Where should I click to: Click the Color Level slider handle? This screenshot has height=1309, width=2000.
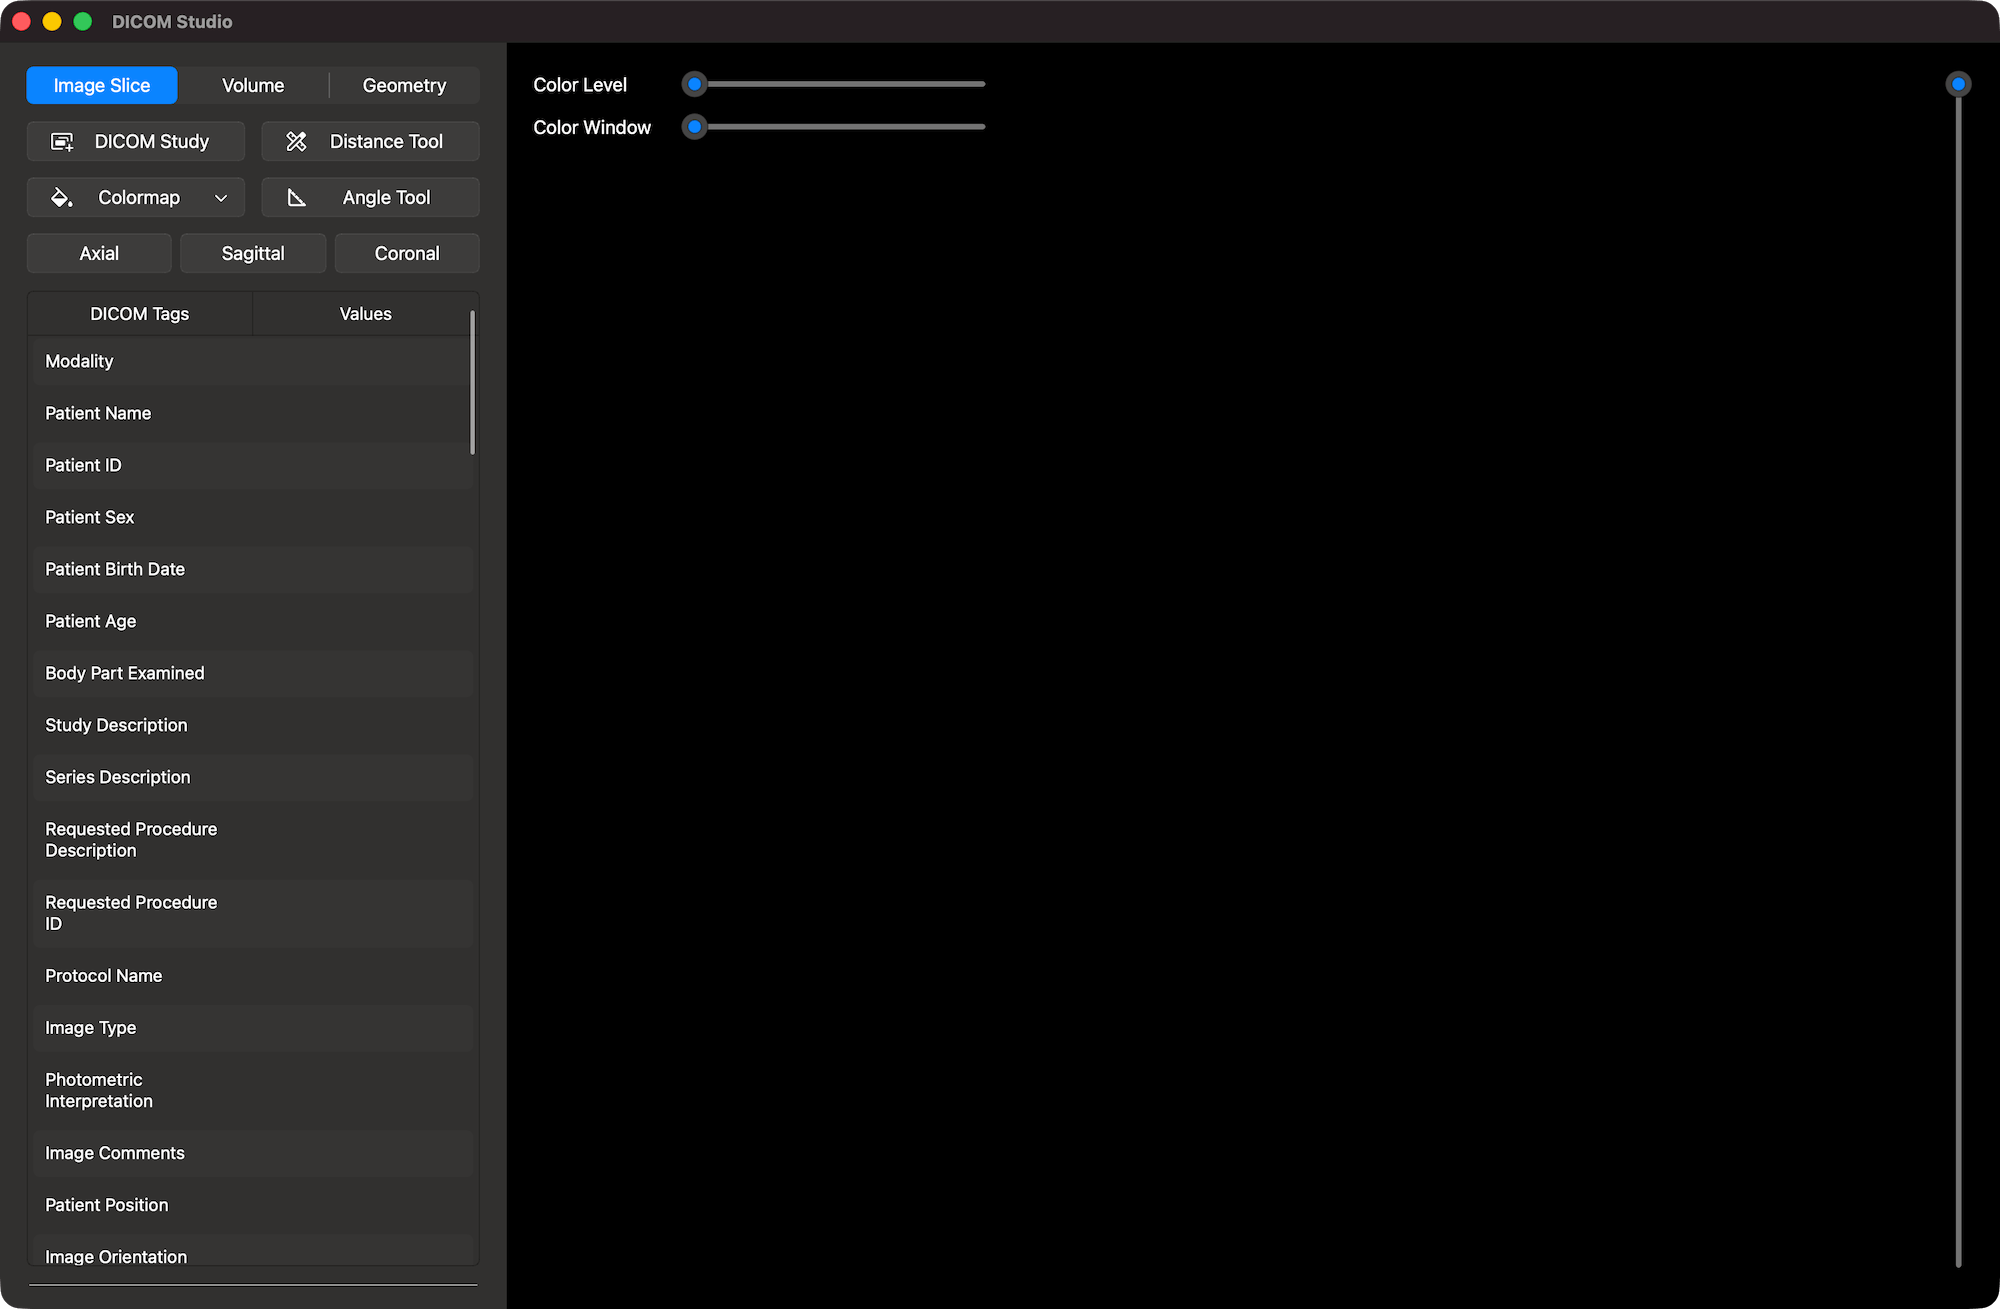695,84
